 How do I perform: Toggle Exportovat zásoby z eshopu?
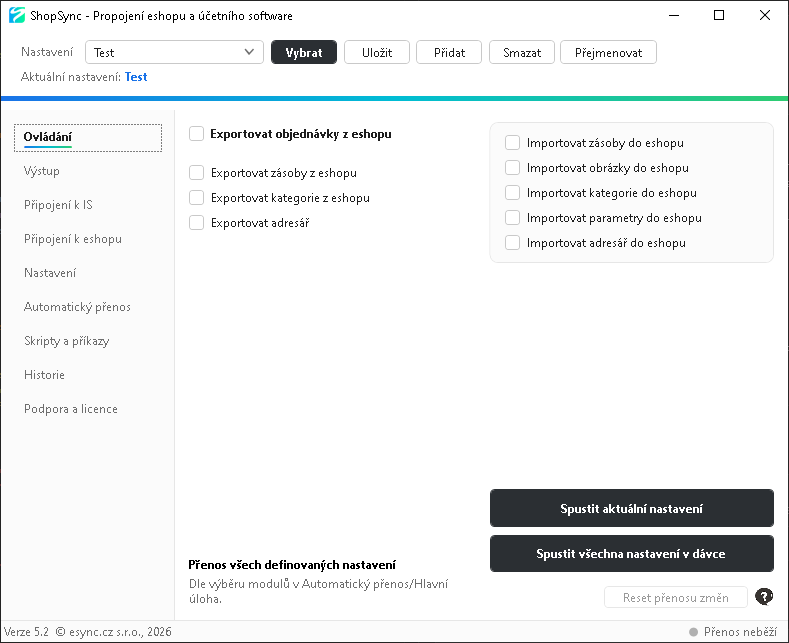click(196, 173)
